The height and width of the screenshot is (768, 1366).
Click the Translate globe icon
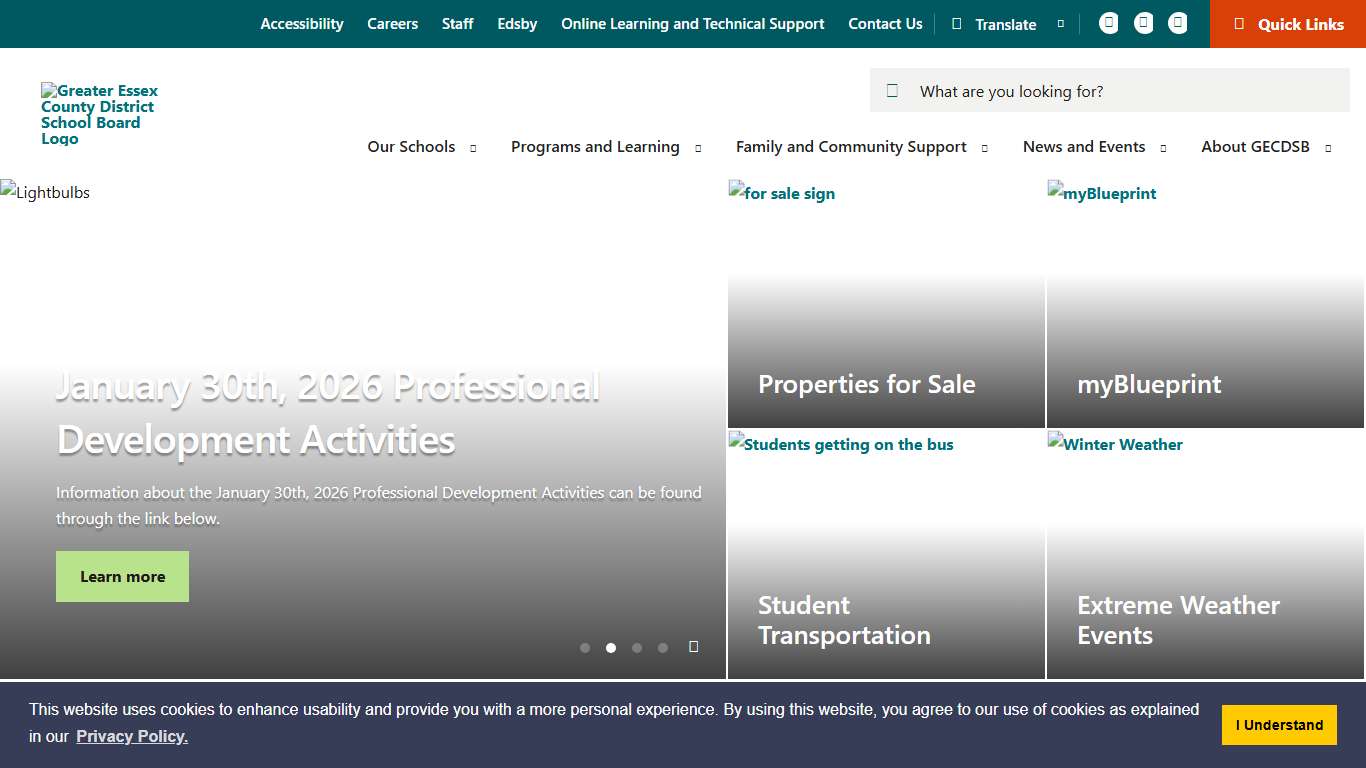click(956, 23)
